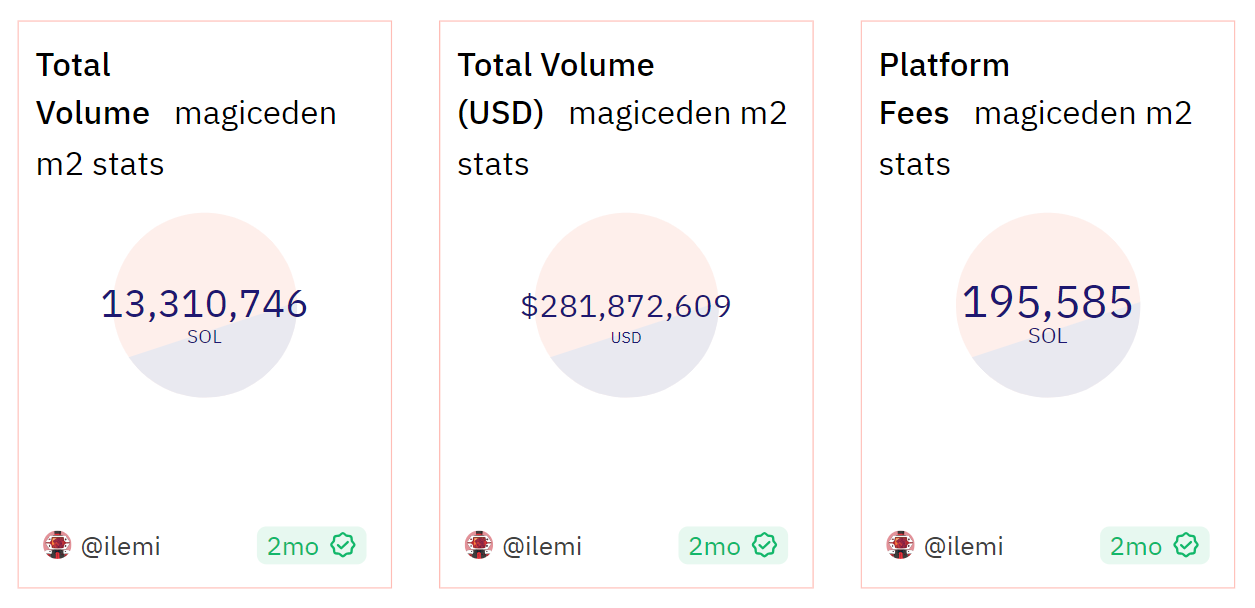Viewport: 1255px width, 608px height.
Task: Click the 2mo badge on Total Volume card
Action: (312, 545)
